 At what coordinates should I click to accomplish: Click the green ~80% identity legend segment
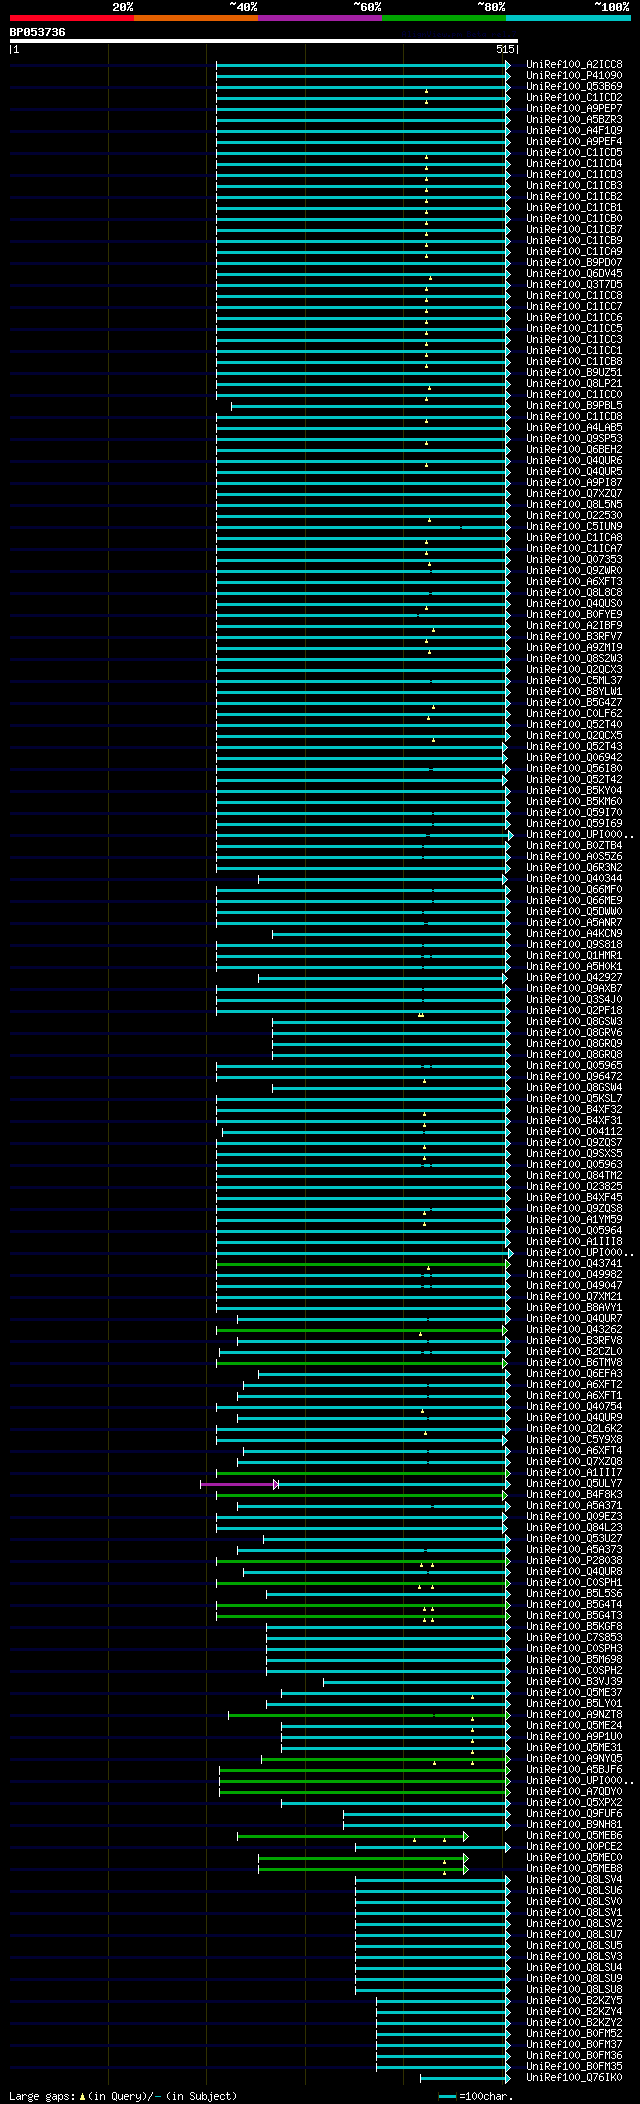[444, 18]
